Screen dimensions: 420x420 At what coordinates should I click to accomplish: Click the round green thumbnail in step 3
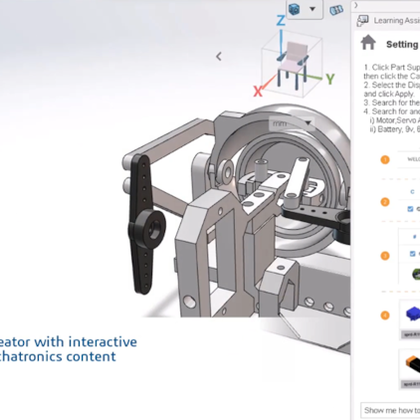(416, 274)
